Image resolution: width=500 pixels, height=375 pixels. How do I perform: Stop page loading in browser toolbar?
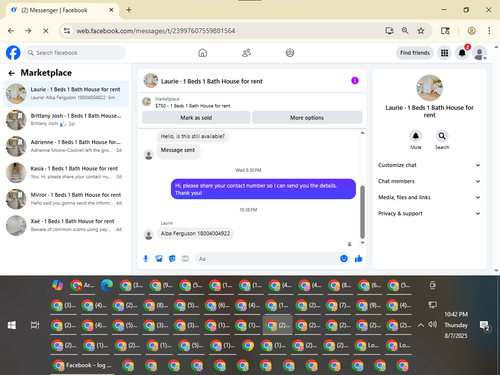click(46, 31)
